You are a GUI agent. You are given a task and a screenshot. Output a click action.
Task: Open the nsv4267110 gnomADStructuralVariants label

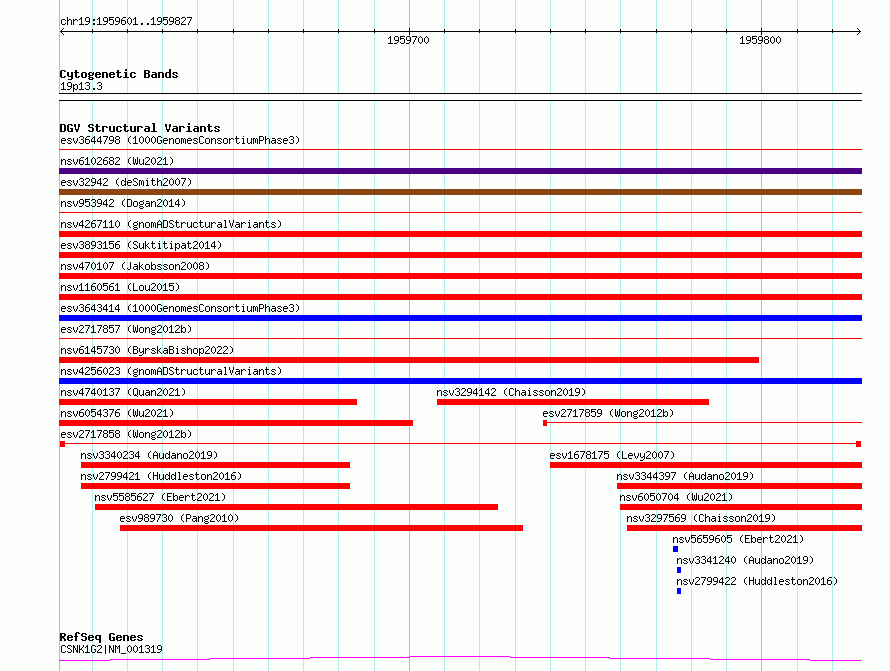click(x=171, y=224)
